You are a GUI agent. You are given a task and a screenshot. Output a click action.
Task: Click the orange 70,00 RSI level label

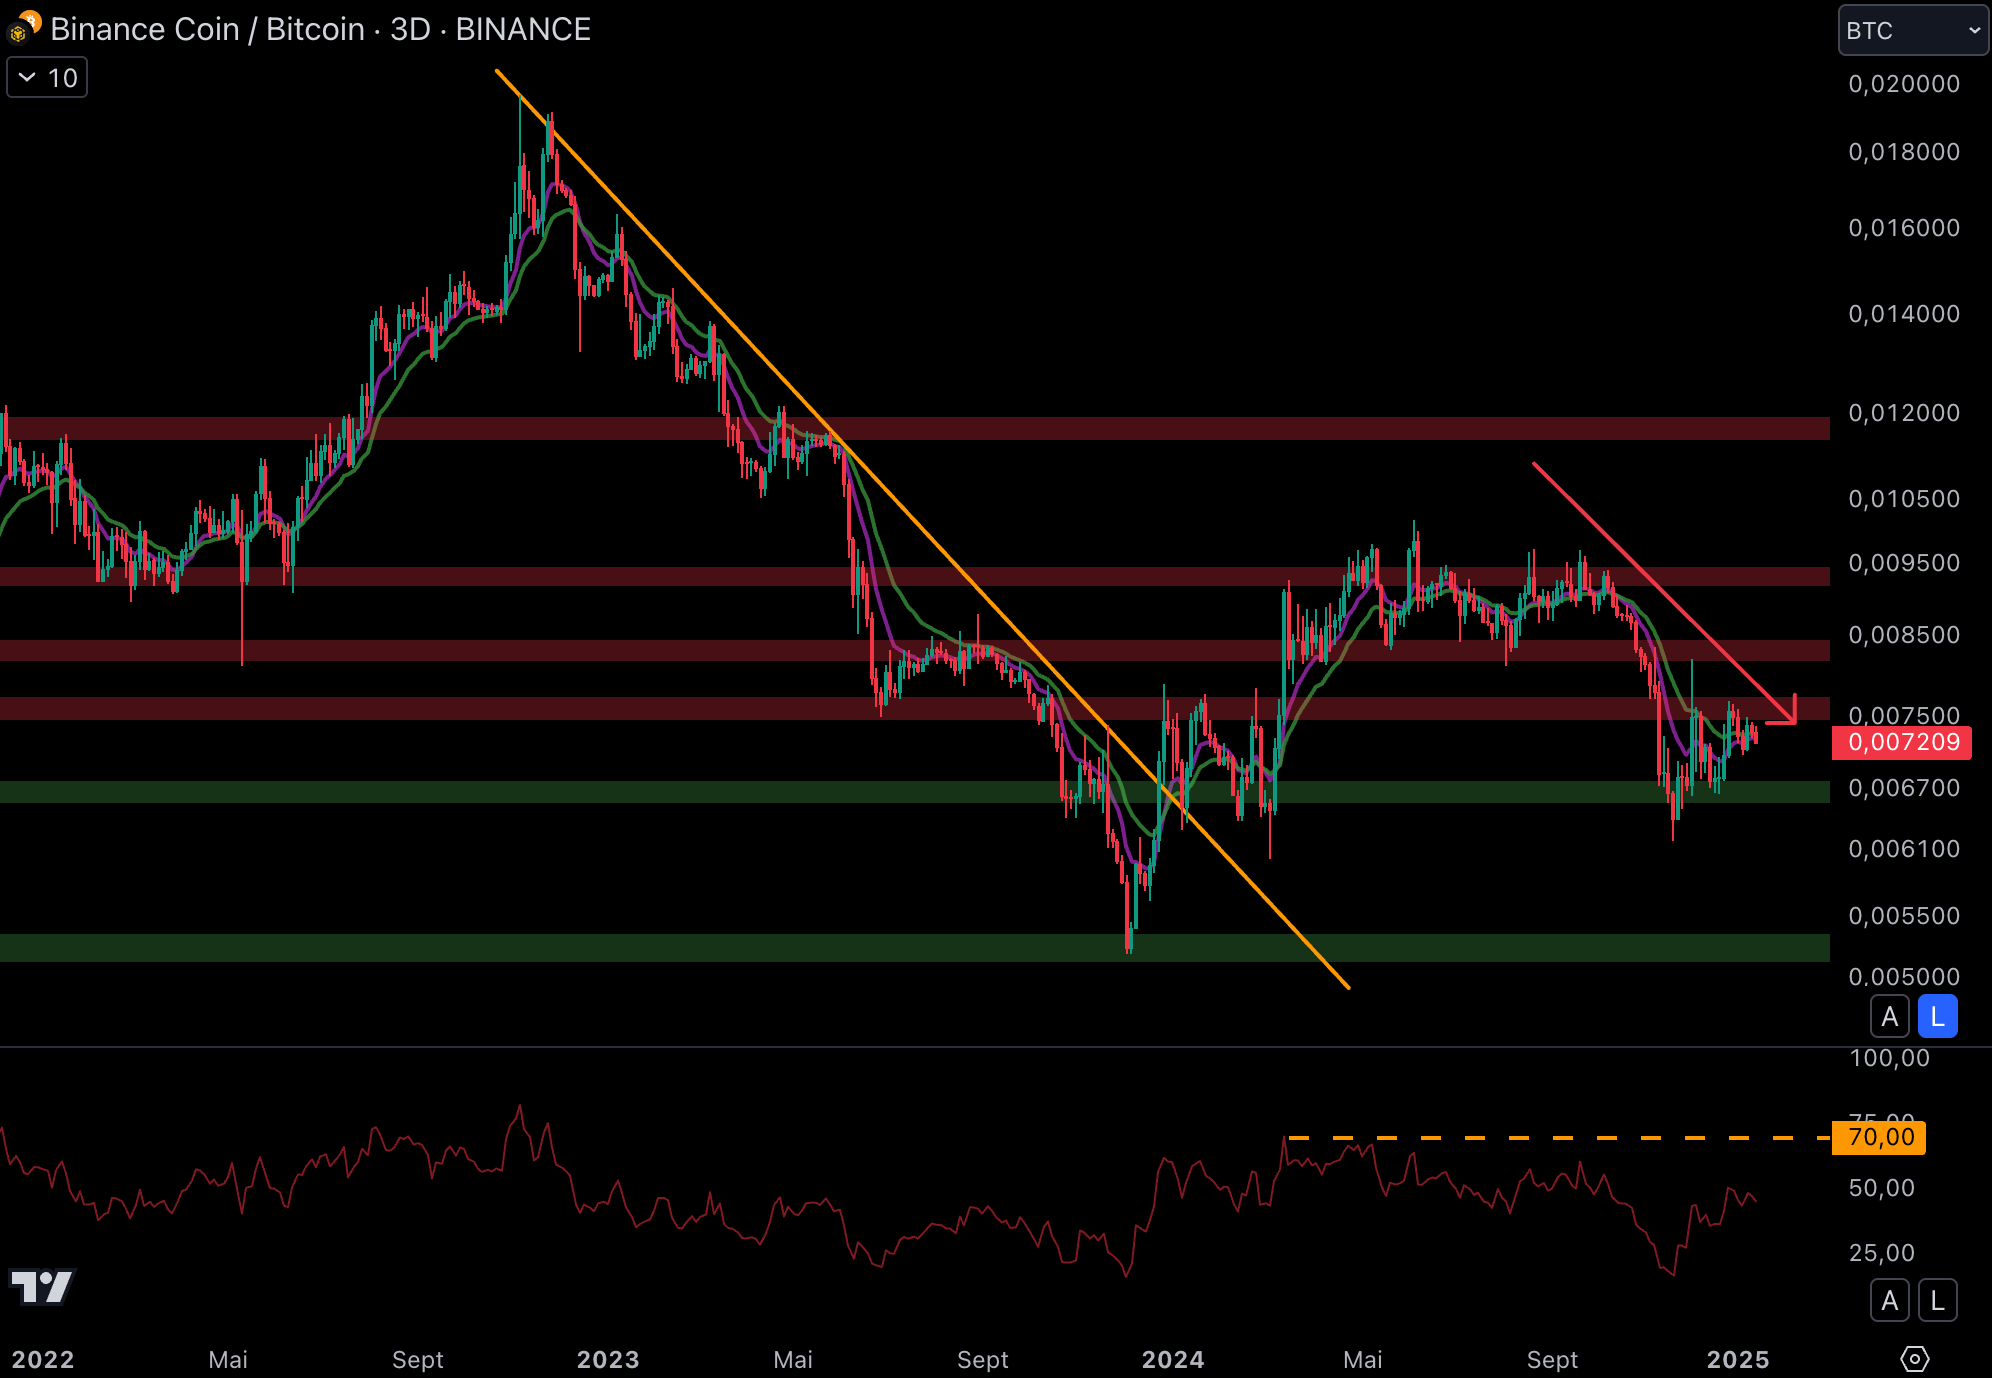pyautogui.click(x=1879, y=1137)
